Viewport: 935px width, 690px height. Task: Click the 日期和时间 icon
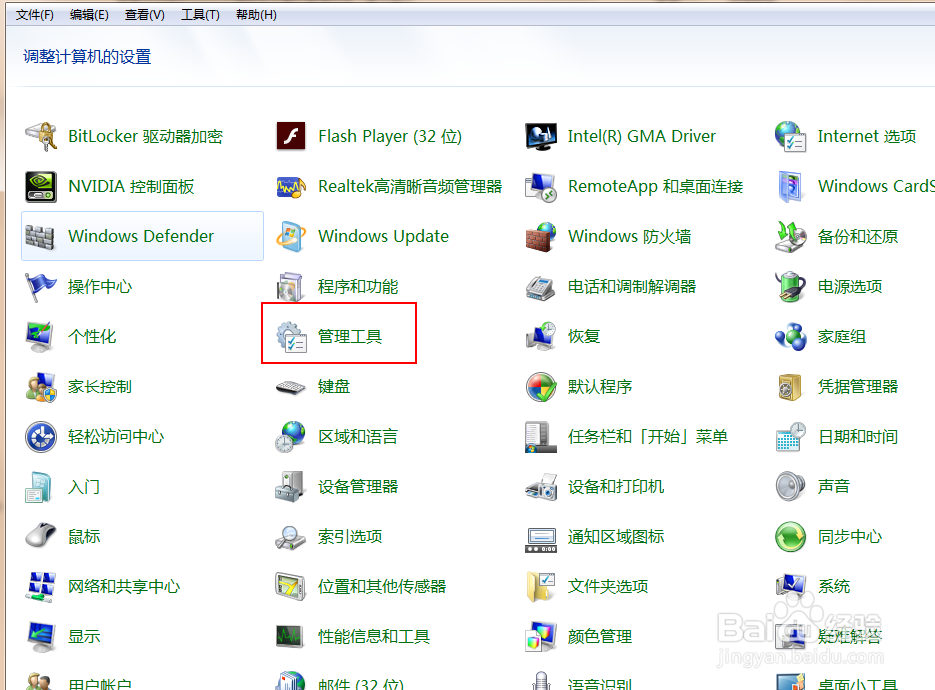click(791, 437)
